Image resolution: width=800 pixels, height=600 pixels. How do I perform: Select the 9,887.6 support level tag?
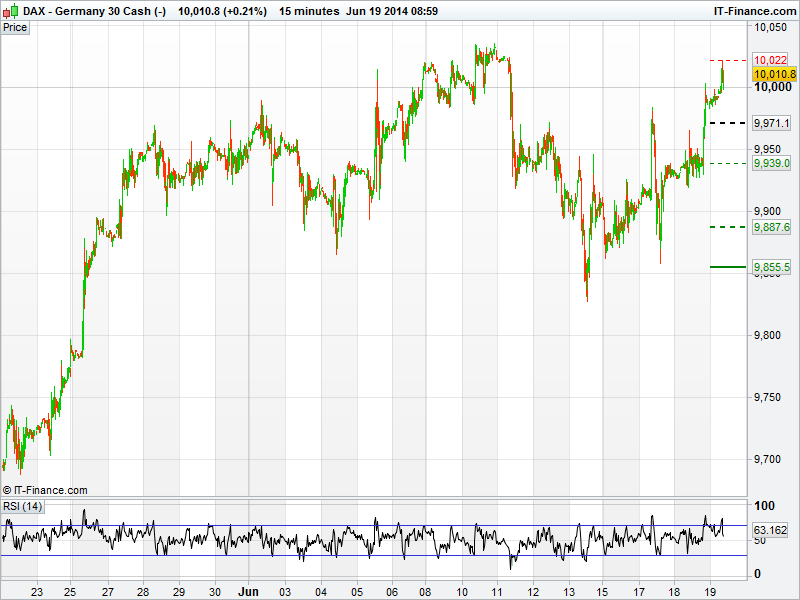point(772,228)
